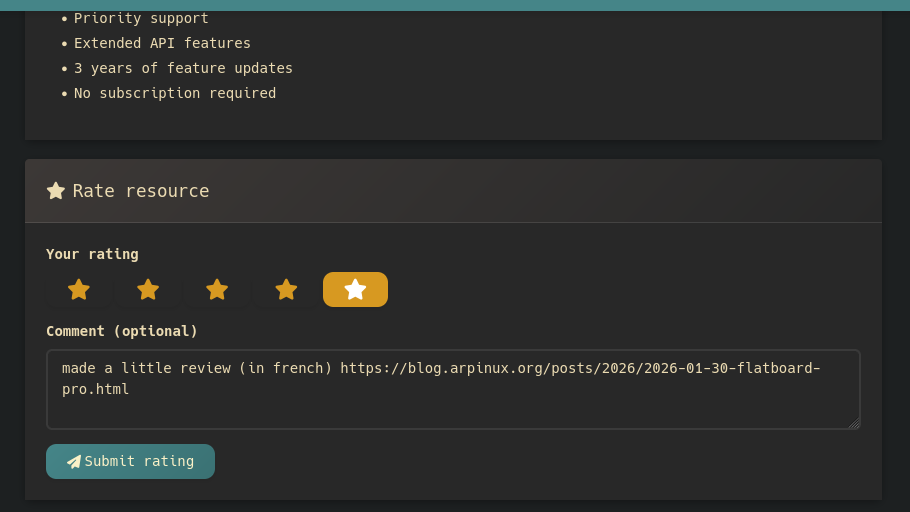Image resolution: width=910 pixels, height=512 pixels.
Task: Click the bullet before "Priority support"
Action: (65, 19)
